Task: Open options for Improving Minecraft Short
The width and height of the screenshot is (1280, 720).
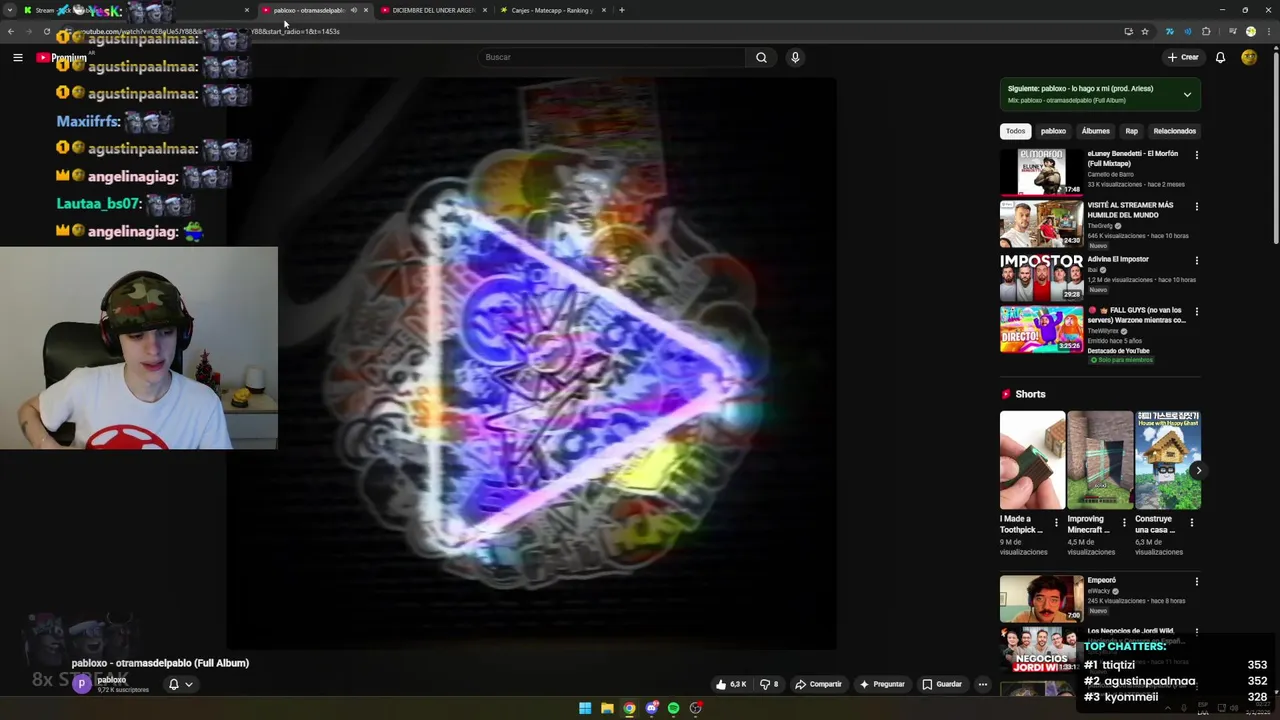Action: [x=1123, y=523]
